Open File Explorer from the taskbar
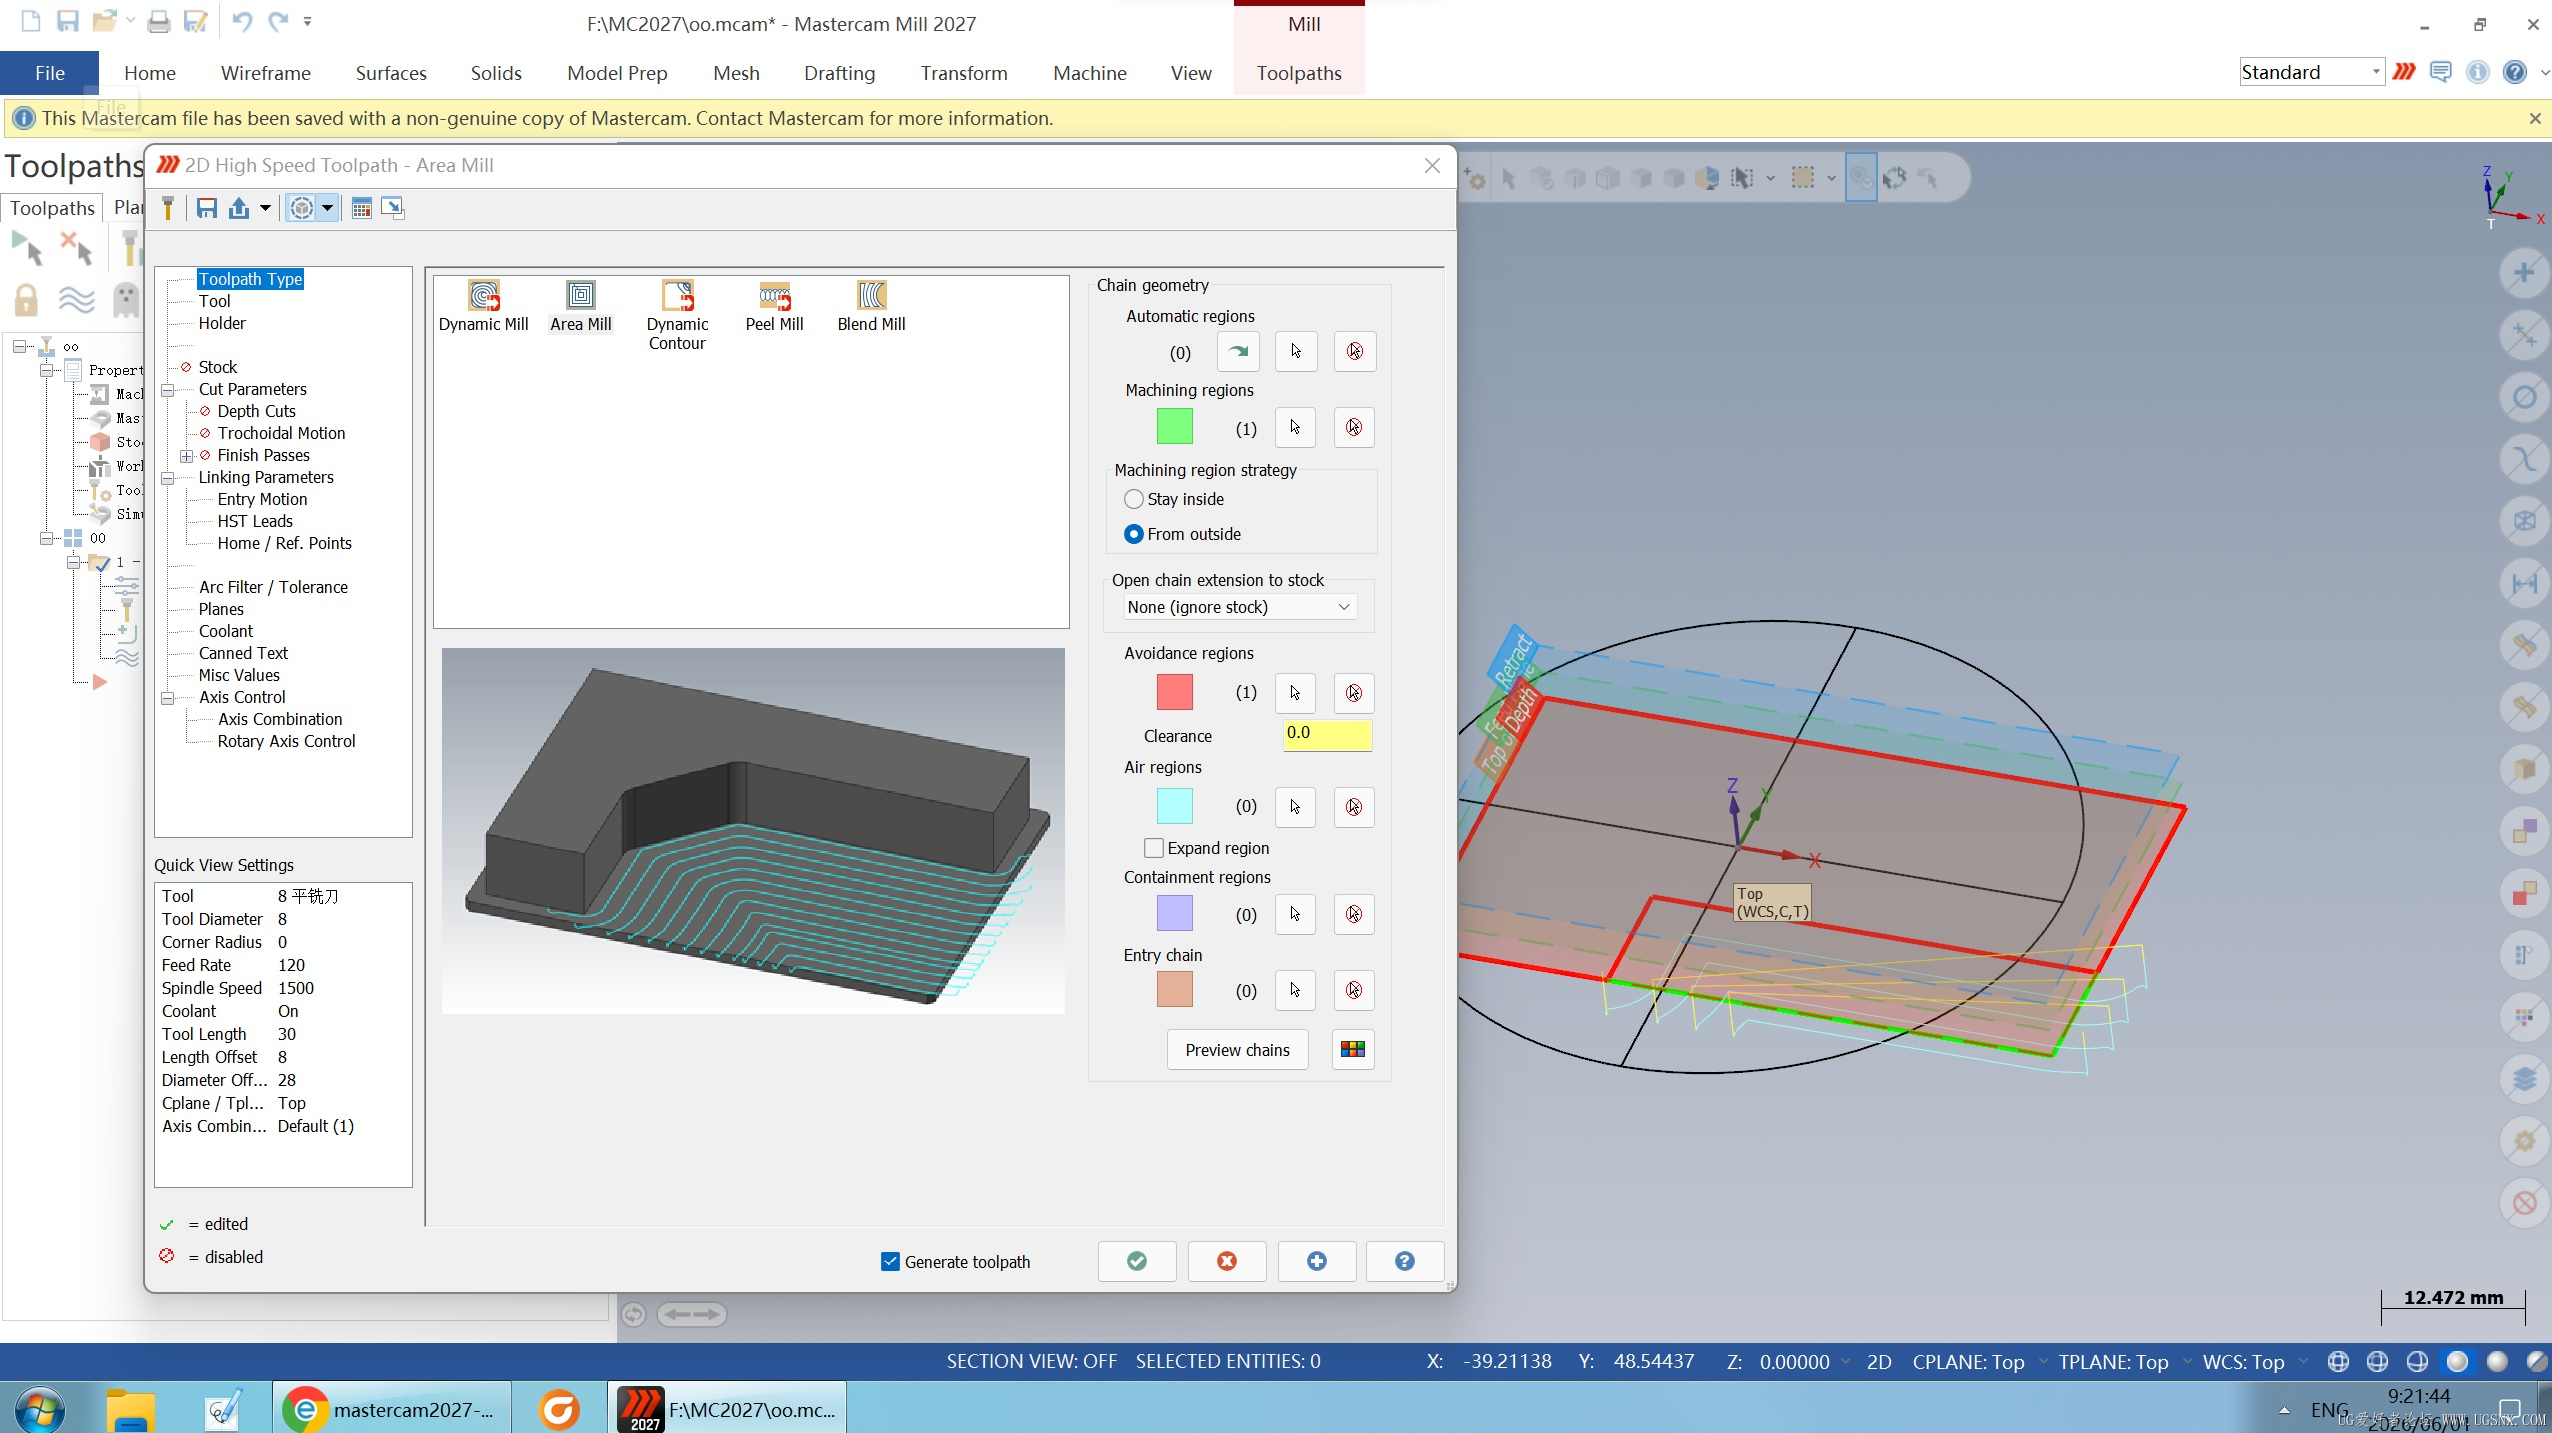Image resolution: width=2552 pixels, height=1433 pixels. (131, 1409)
